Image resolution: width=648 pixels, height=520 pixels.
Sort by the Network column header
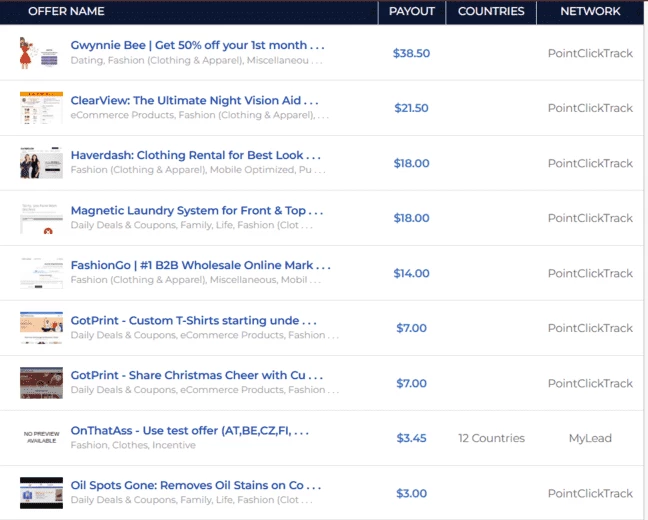590,11
